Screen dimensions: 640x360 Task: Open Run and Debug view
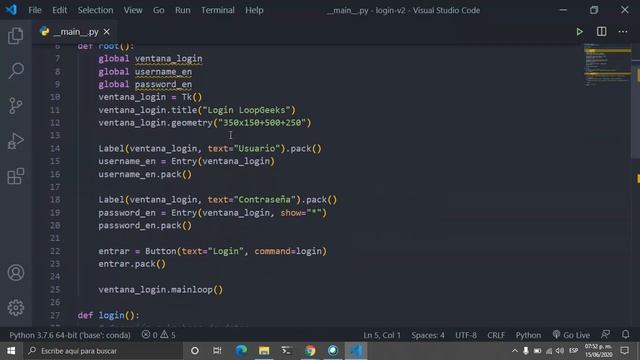[16, 141]
